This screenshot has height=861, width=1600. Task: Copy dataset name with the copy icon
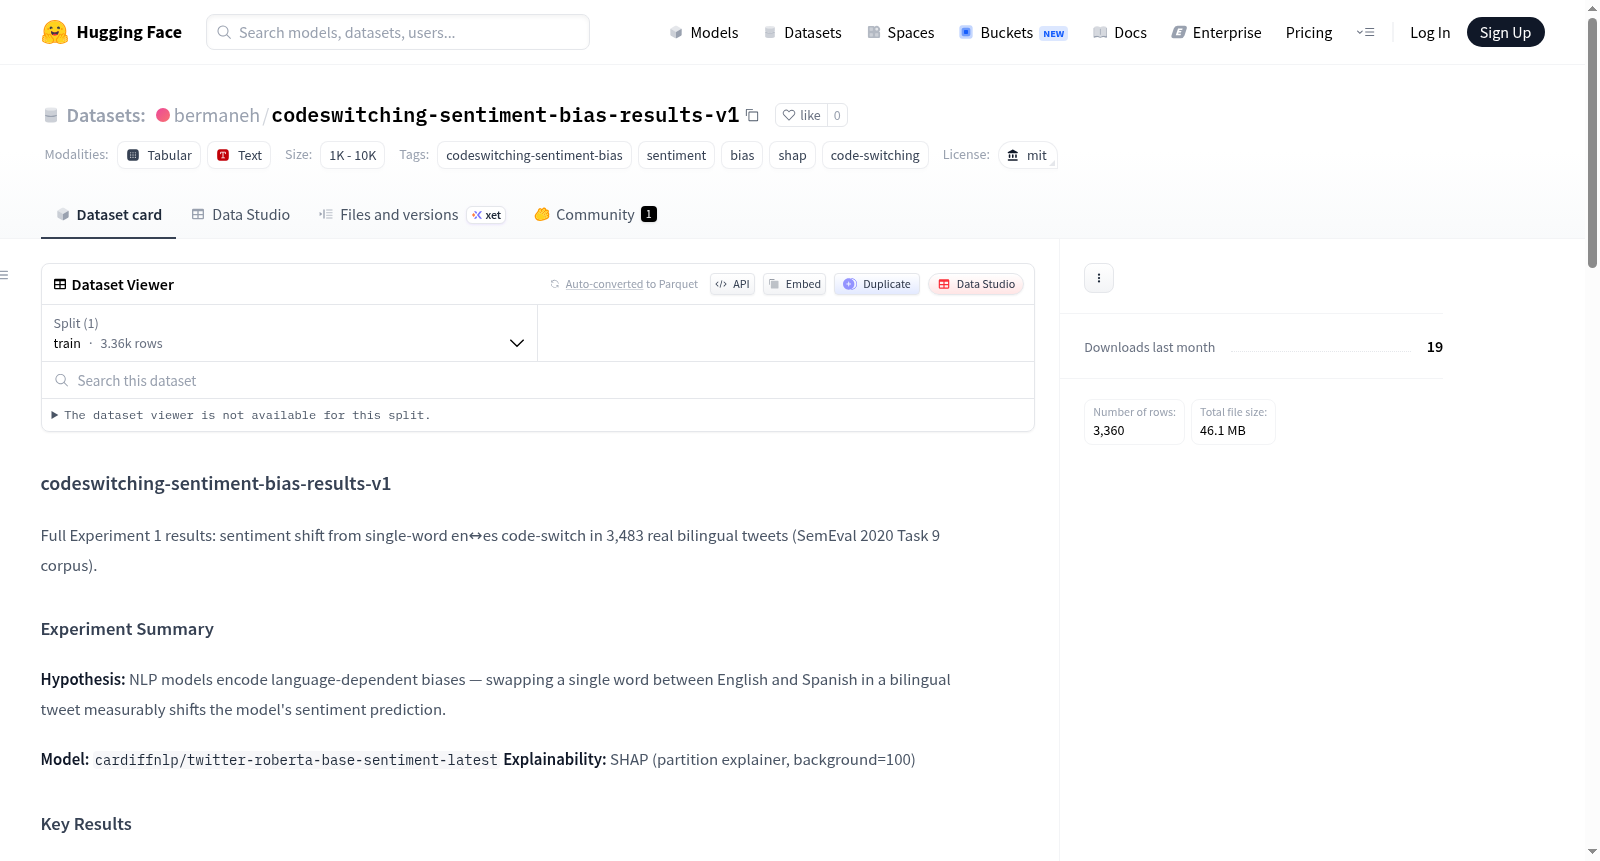[752, 115]
